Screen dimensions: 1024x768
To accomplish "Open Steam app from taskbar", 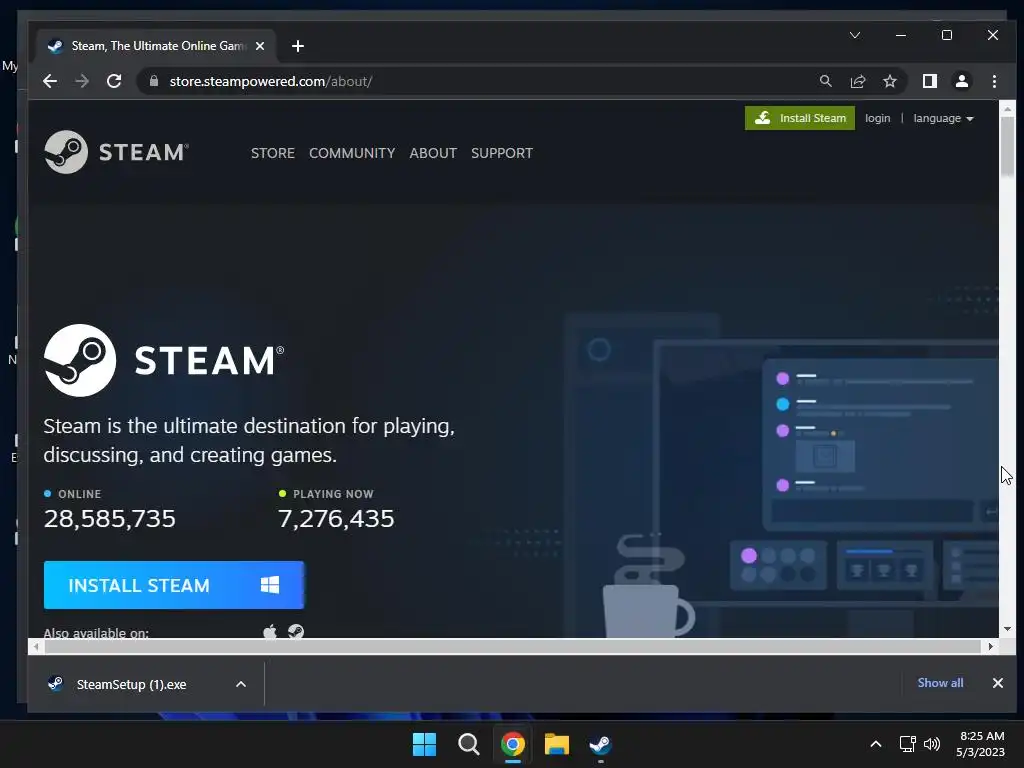I will (600, 744).
